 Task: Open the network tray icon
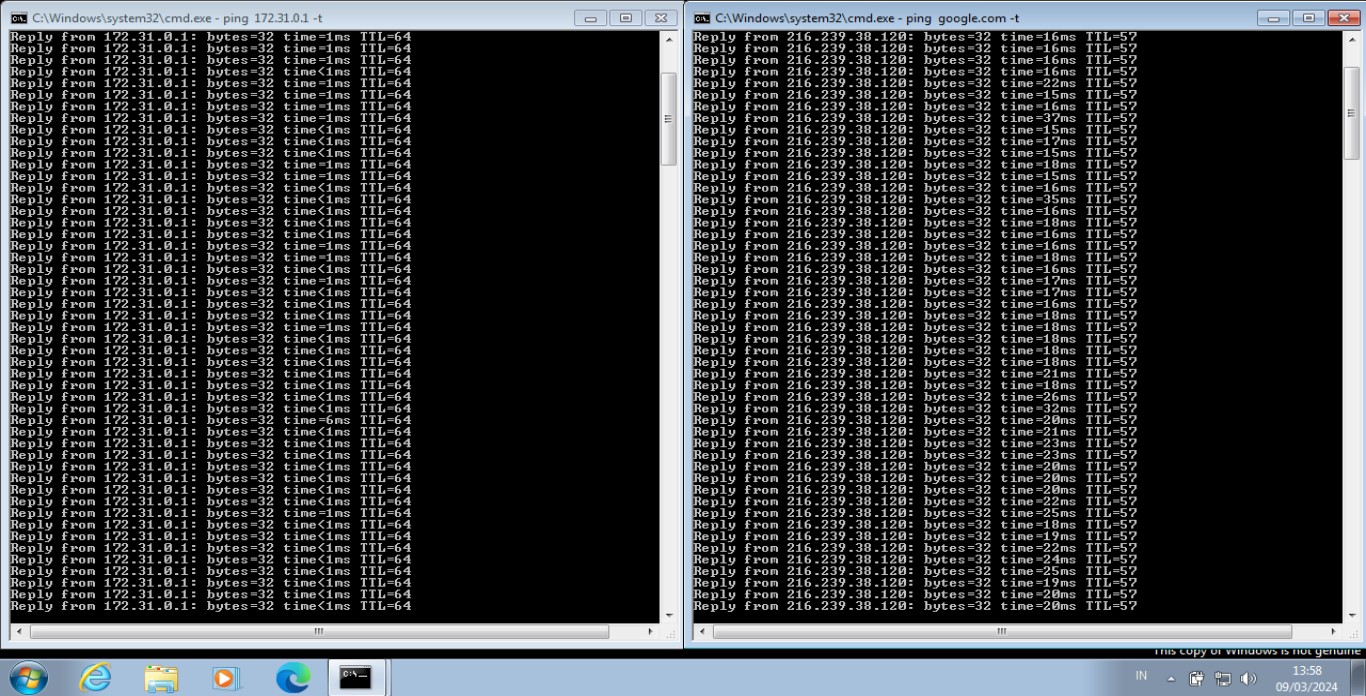(1222, 678)
